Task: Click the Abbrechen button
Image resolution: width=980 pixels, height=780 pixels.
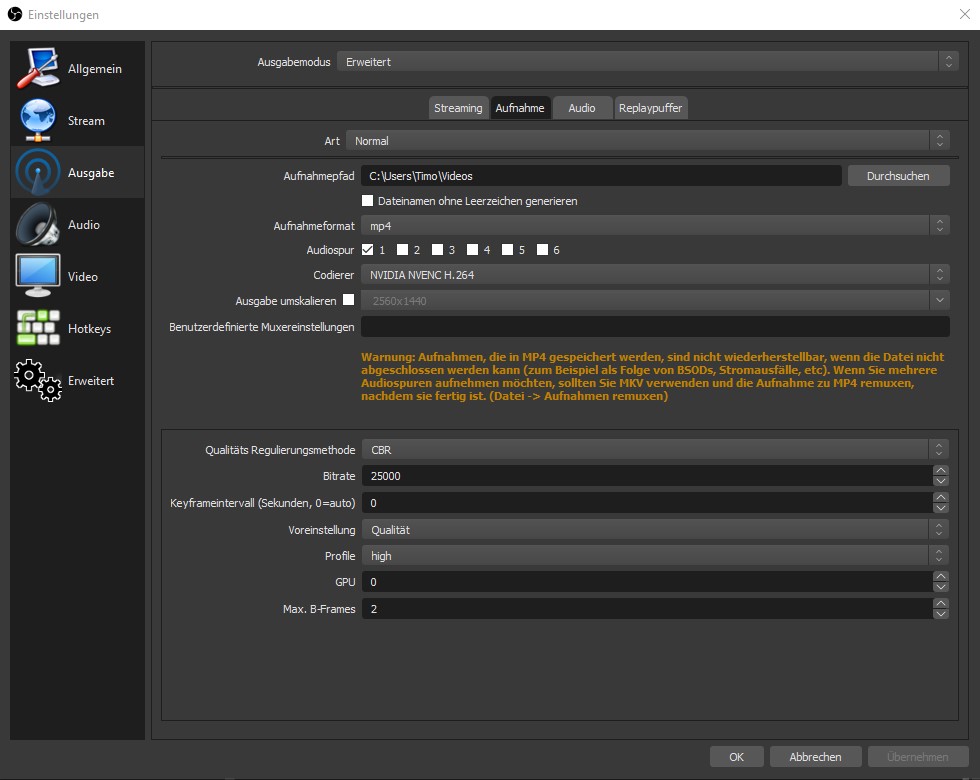Action: [x=815, y=756]
